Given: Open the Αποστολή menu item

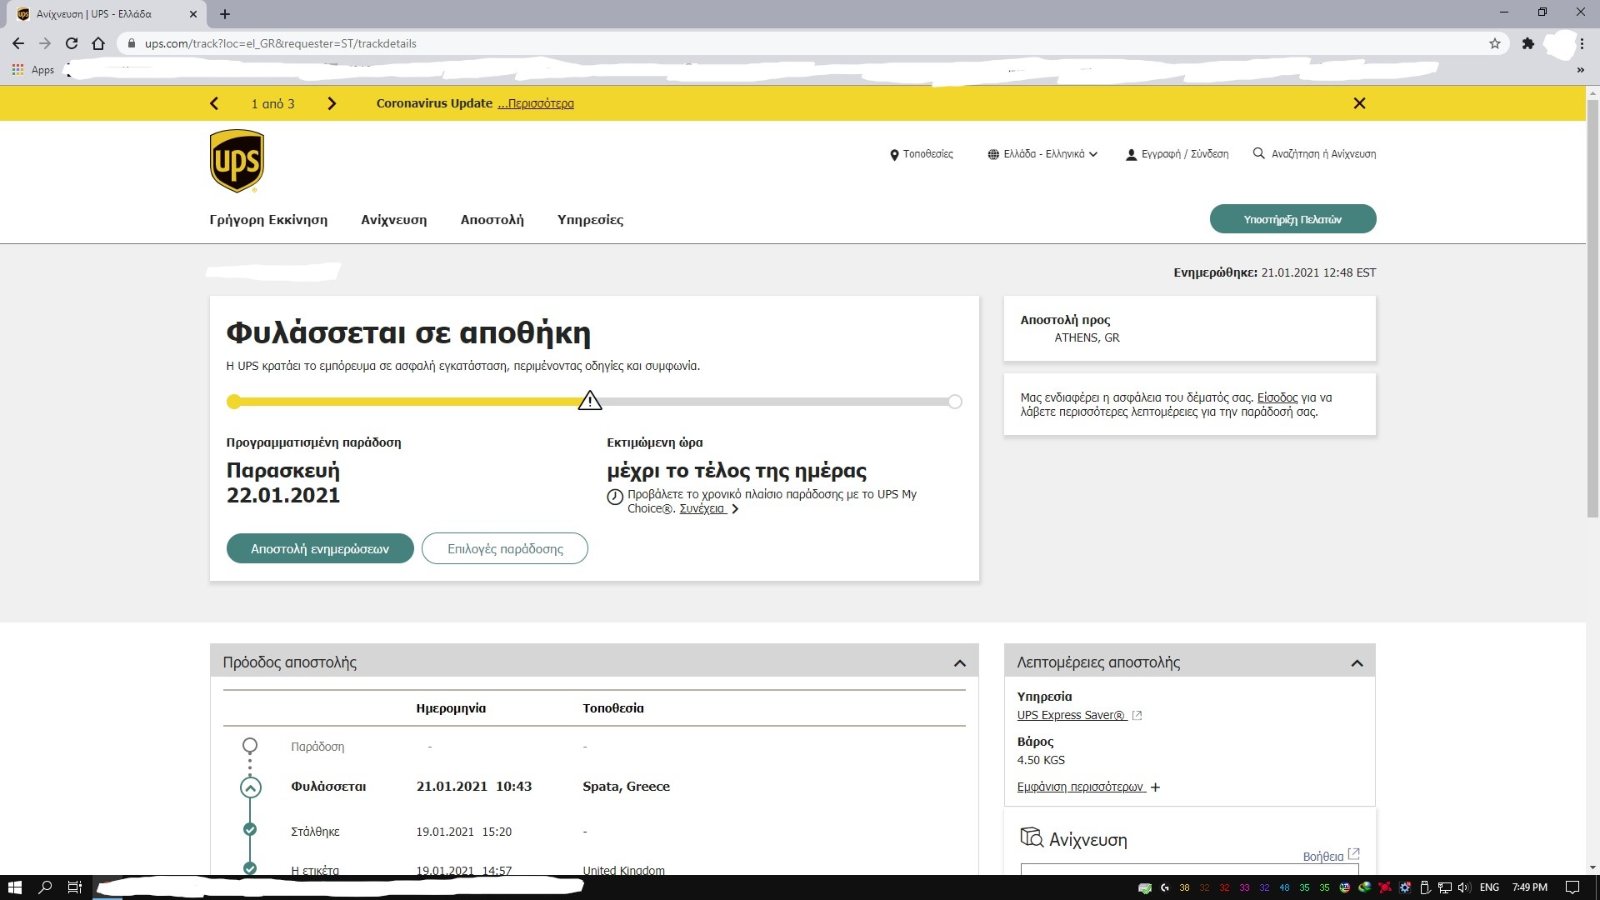Looking at the screenshot, I should click(492, 219).
